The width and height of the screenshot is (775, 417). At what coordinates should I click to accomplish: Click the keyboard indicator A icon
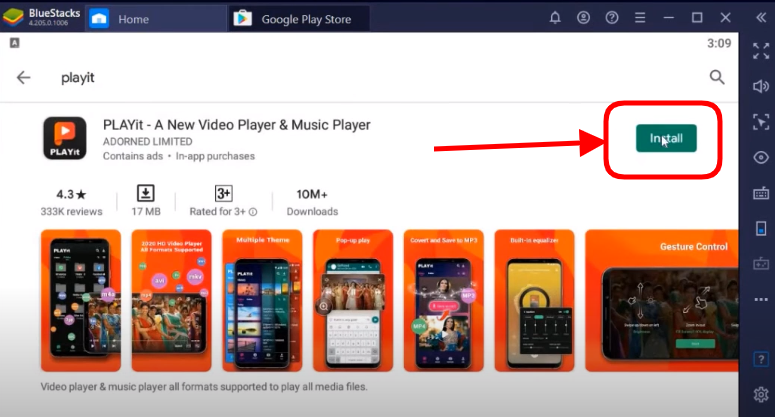click(14, 43)
